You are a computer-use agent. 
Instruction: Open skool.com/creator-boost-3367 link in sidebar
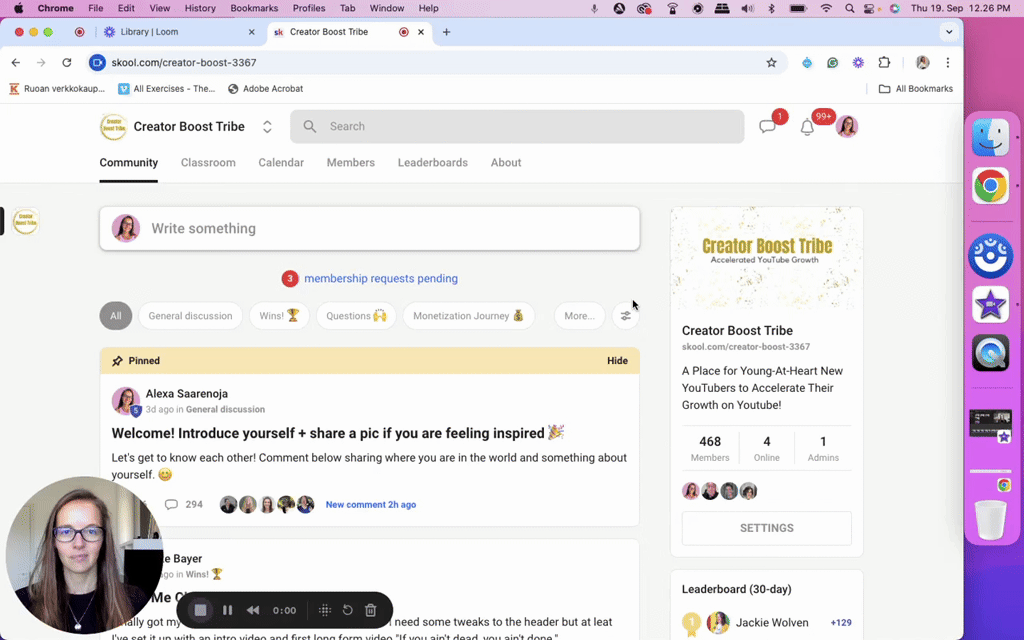pyautogui.click(x=746, y=347)
